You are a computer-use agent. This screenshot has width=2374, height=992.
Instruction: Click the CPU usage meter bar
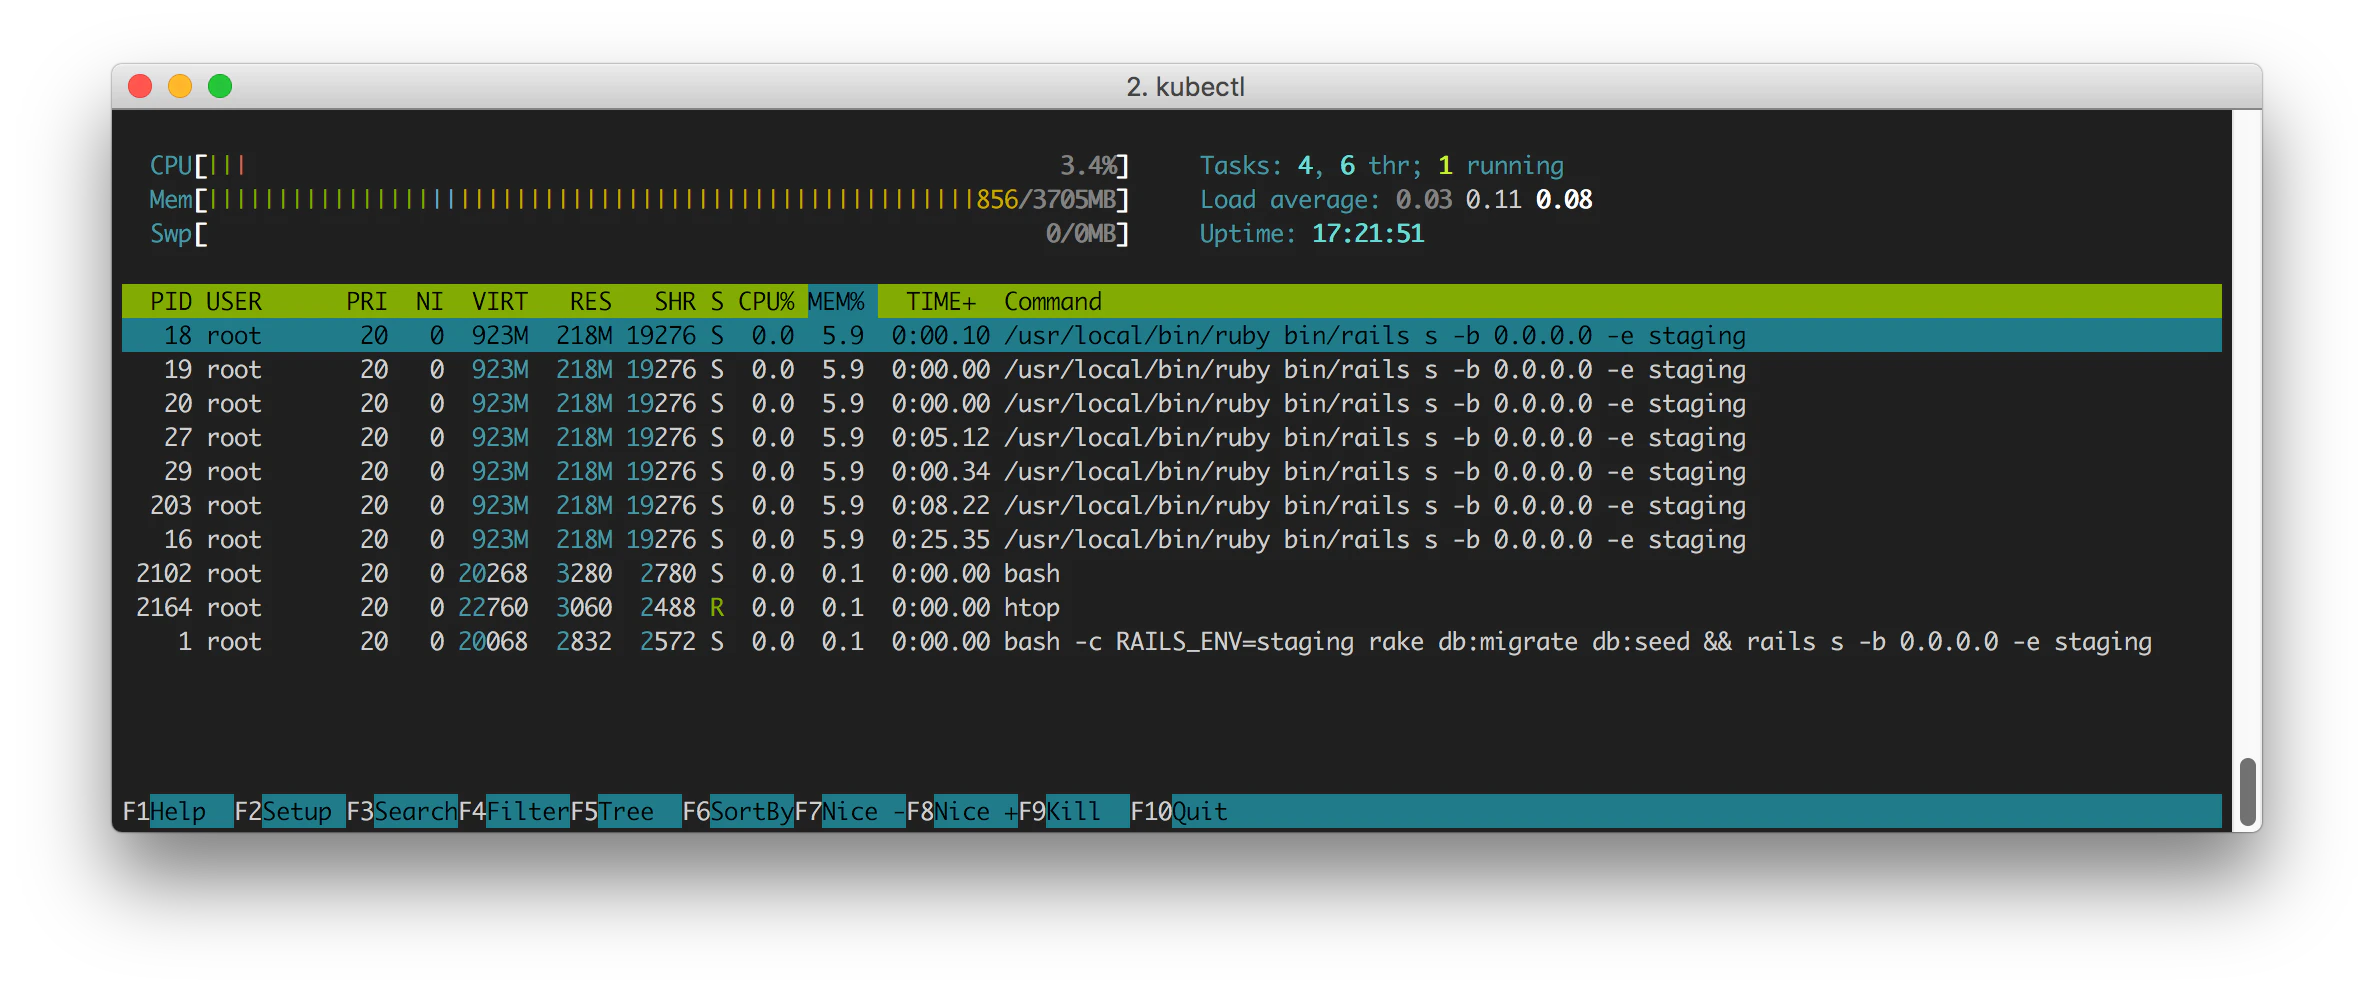pyautogui.click(x=639, y=165)
